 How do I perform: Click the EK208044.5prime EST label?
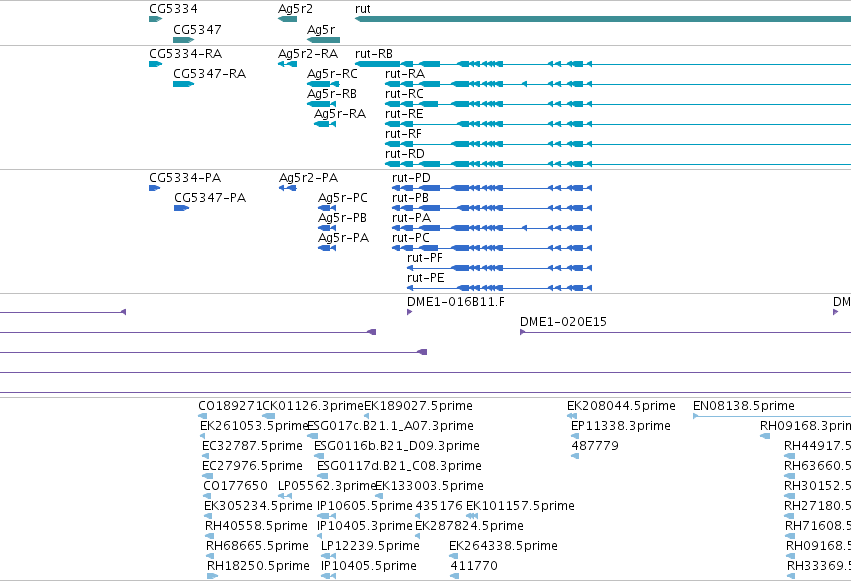pos(621,406)
